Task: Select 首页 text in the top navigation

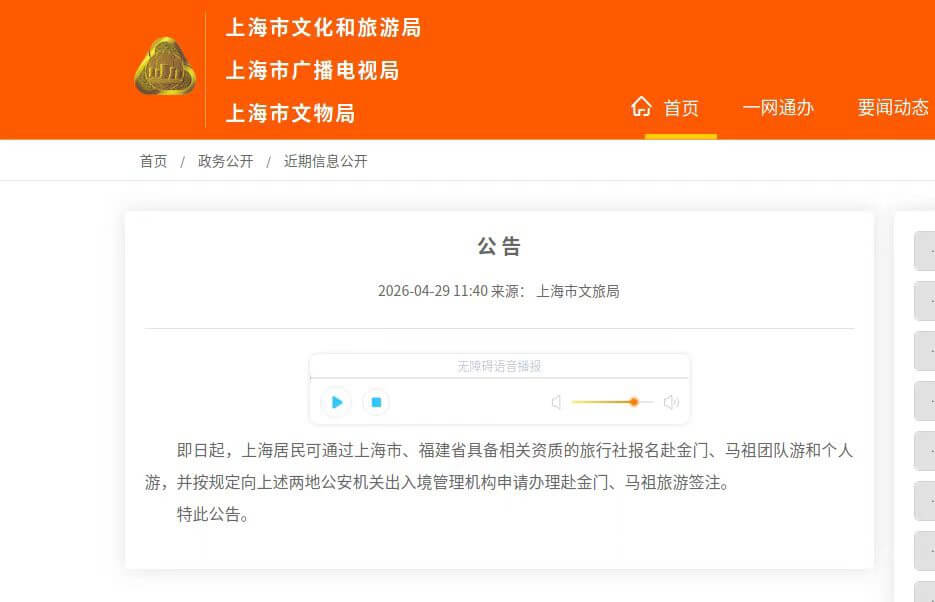Action: click(x=682, y=108)
